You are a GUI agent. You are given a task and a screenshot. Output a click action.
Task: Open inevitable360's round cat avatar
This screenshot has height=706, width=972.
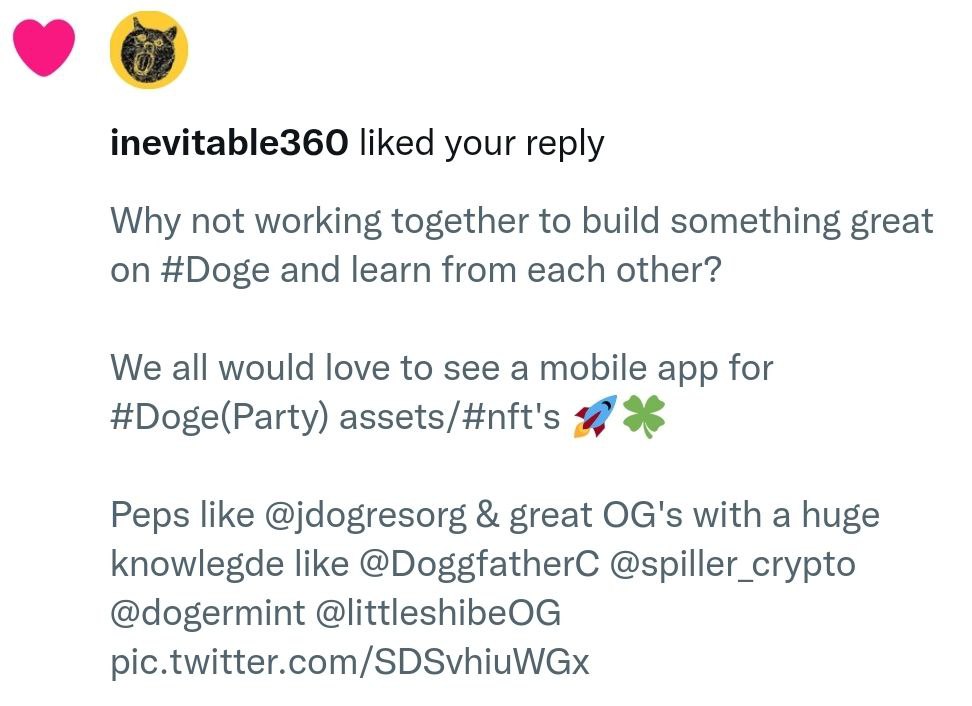[149, 50]
